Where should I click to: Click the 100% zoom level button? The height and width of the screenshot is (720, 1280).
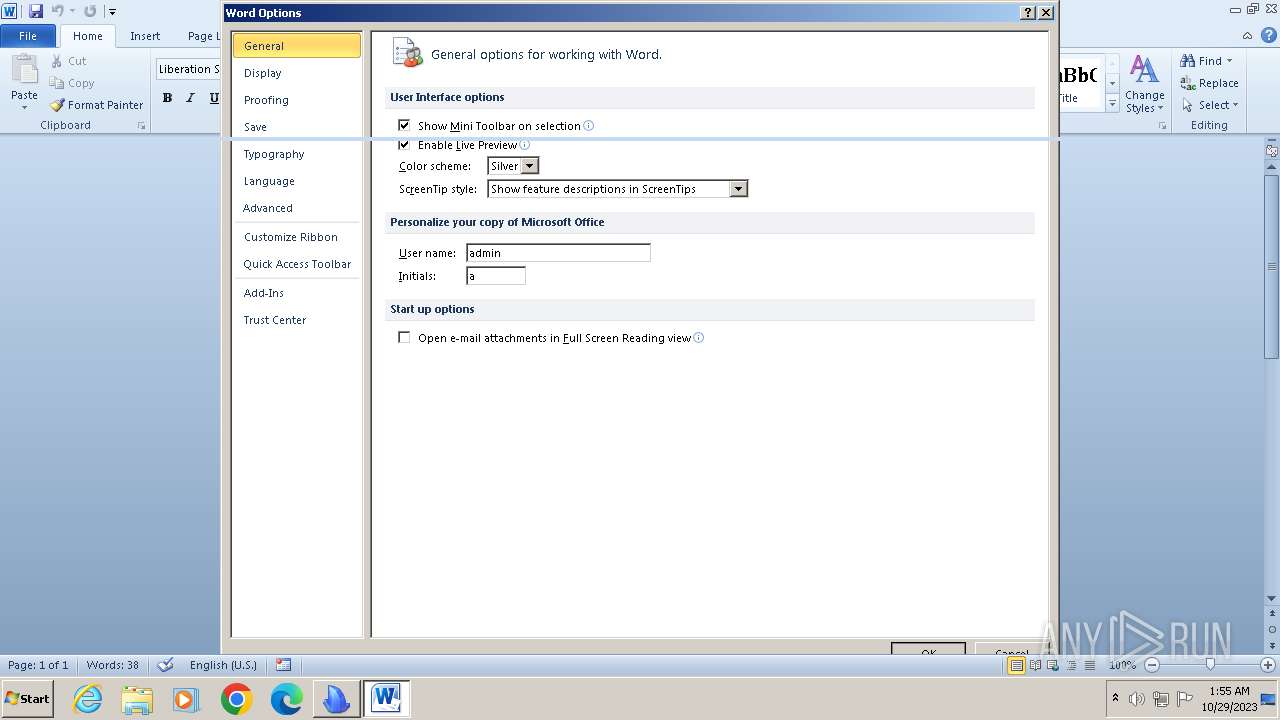click(x=1122, y=665)
